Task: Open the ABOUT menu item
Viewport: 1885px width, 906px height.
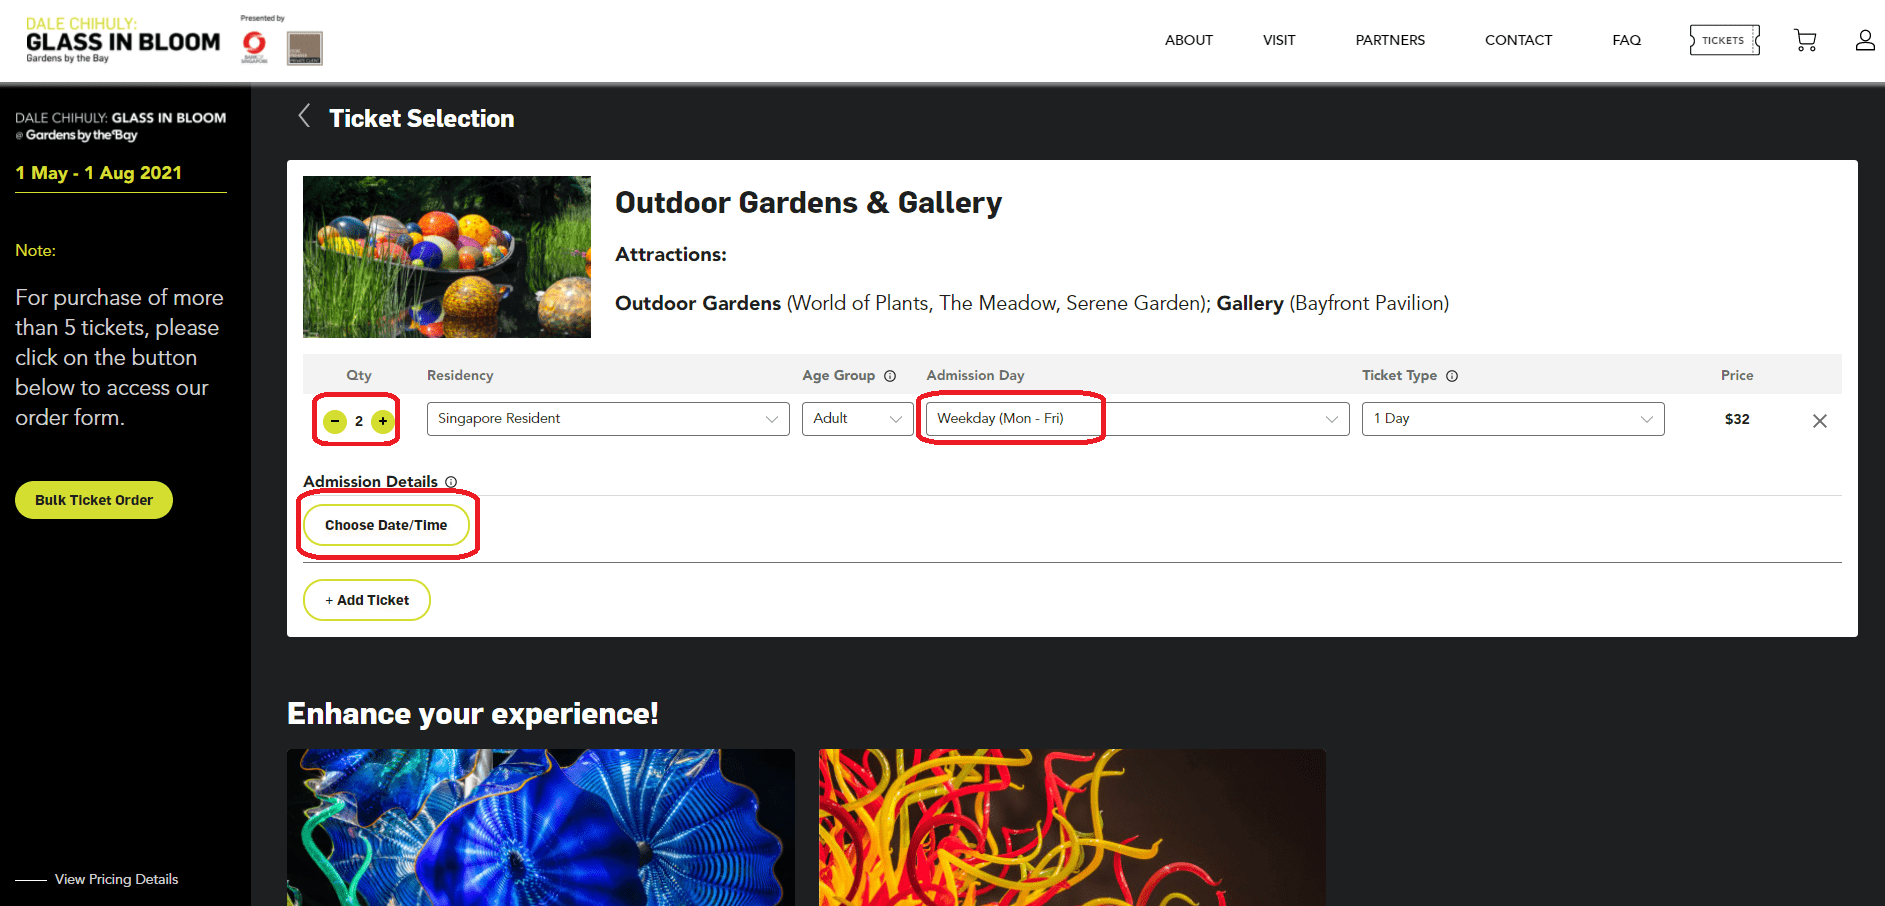Action: click(1189, 40)
